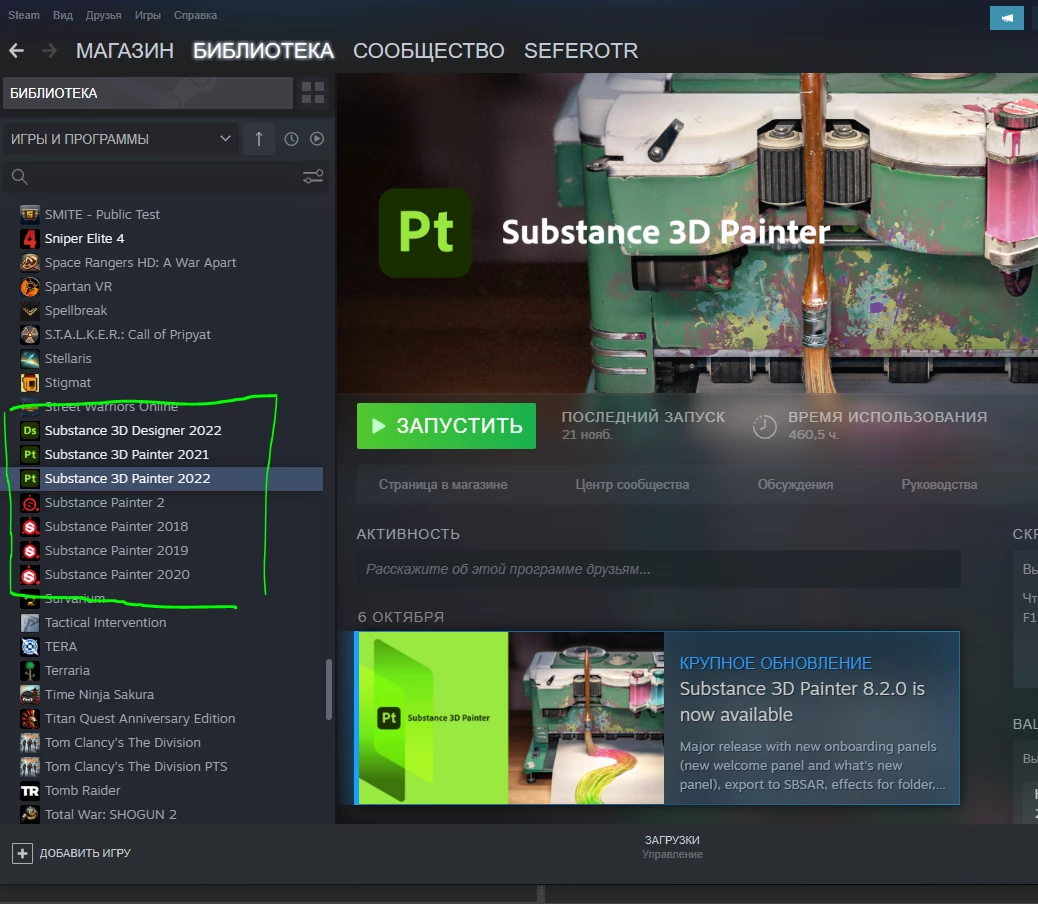1038x904 pixels.
Task: Select Substance 3D Designer 2022 Ds icon
Action: click(x=30, y=430)
